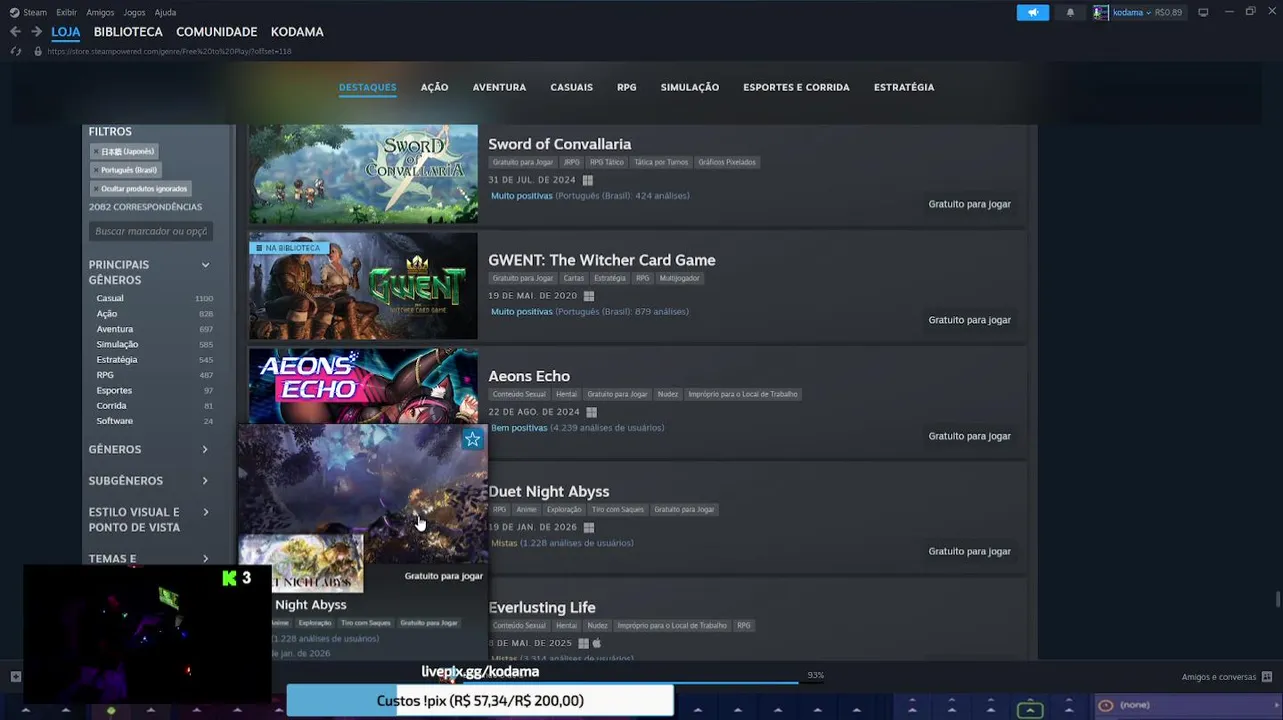This screenshot has width=1283, height=720.
Task: Open the Steam menu
Action: (35, 12)
